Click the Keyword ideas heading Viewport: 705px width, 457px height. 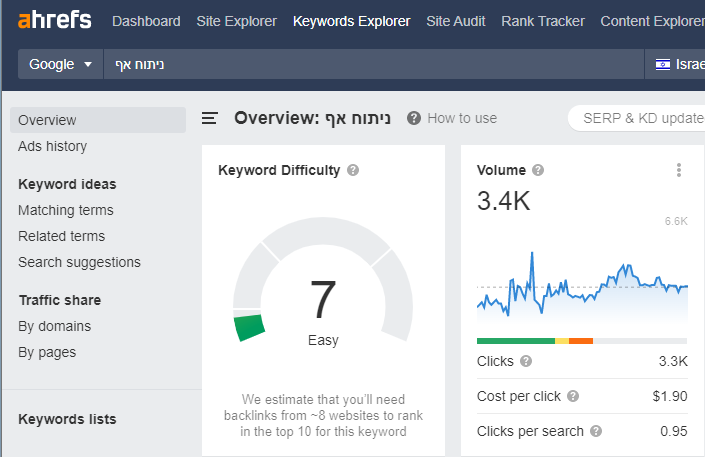[x=67, y=184]
